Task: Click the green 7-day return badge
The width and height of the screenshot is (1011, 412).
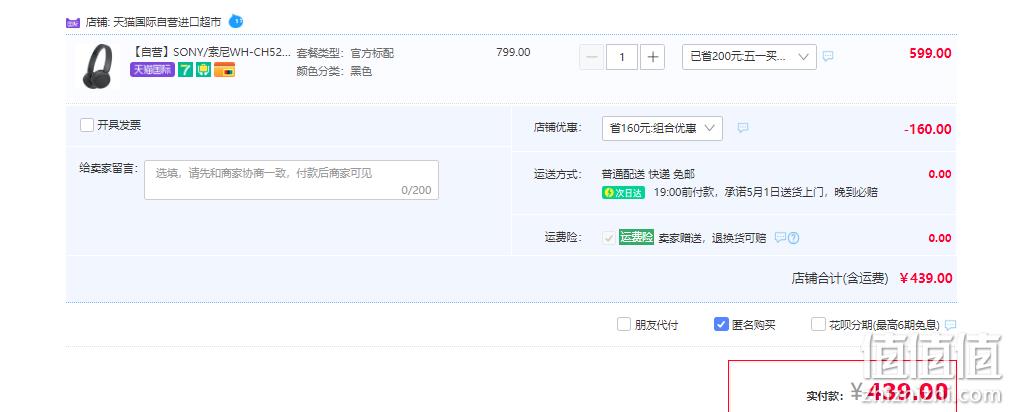Action: [x=186, y=70]
